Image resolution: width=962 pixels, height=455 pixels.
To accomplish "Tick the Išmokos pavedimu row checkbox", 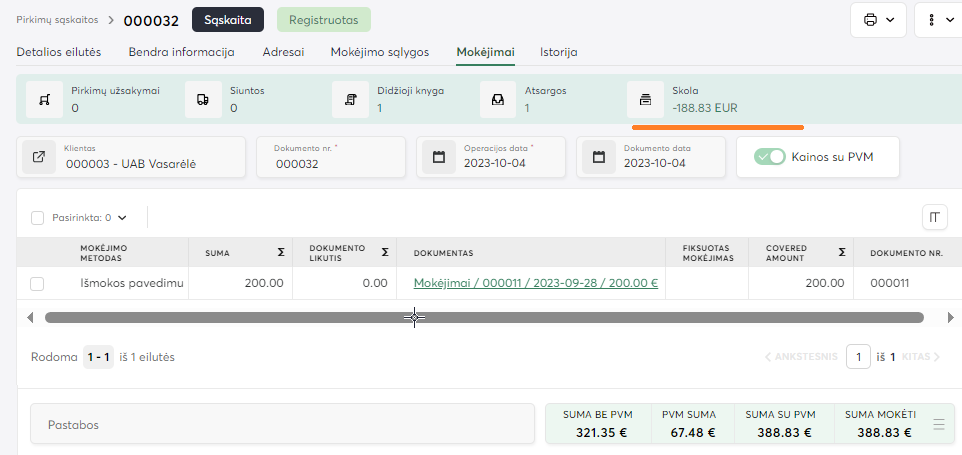I will (37, 284).
